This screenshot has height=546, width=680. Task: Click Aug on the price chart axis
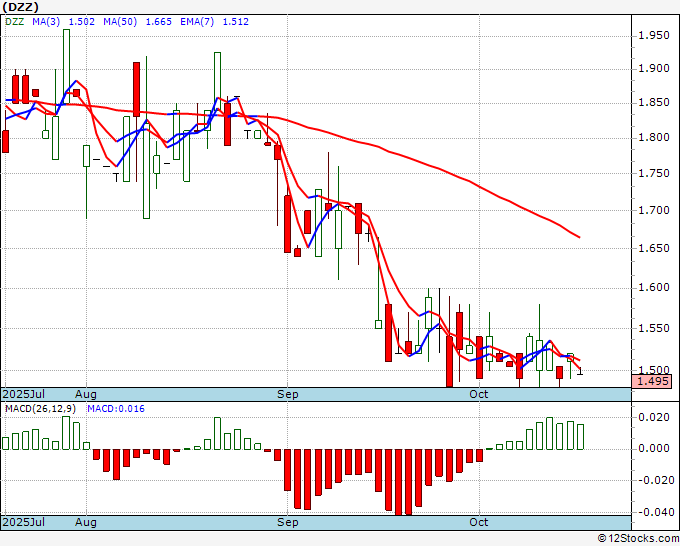(85, 394)
